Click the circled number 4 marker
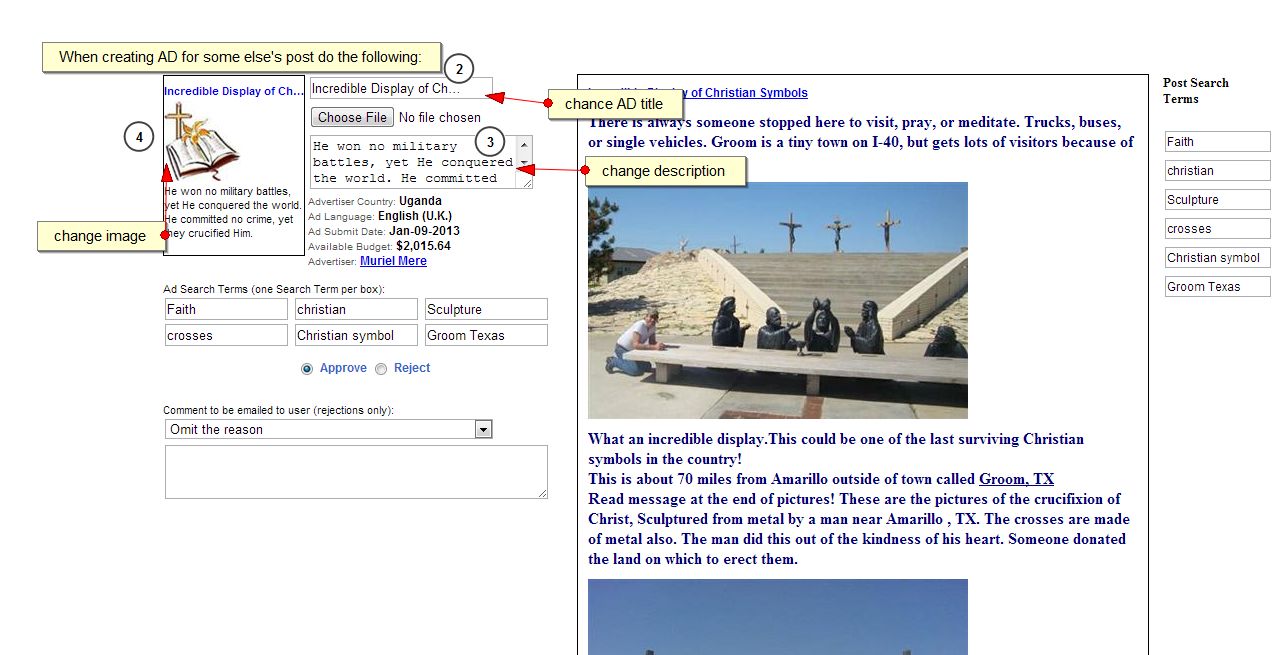The width and height of the screenshot is (1274, 655). coord(139,136)
